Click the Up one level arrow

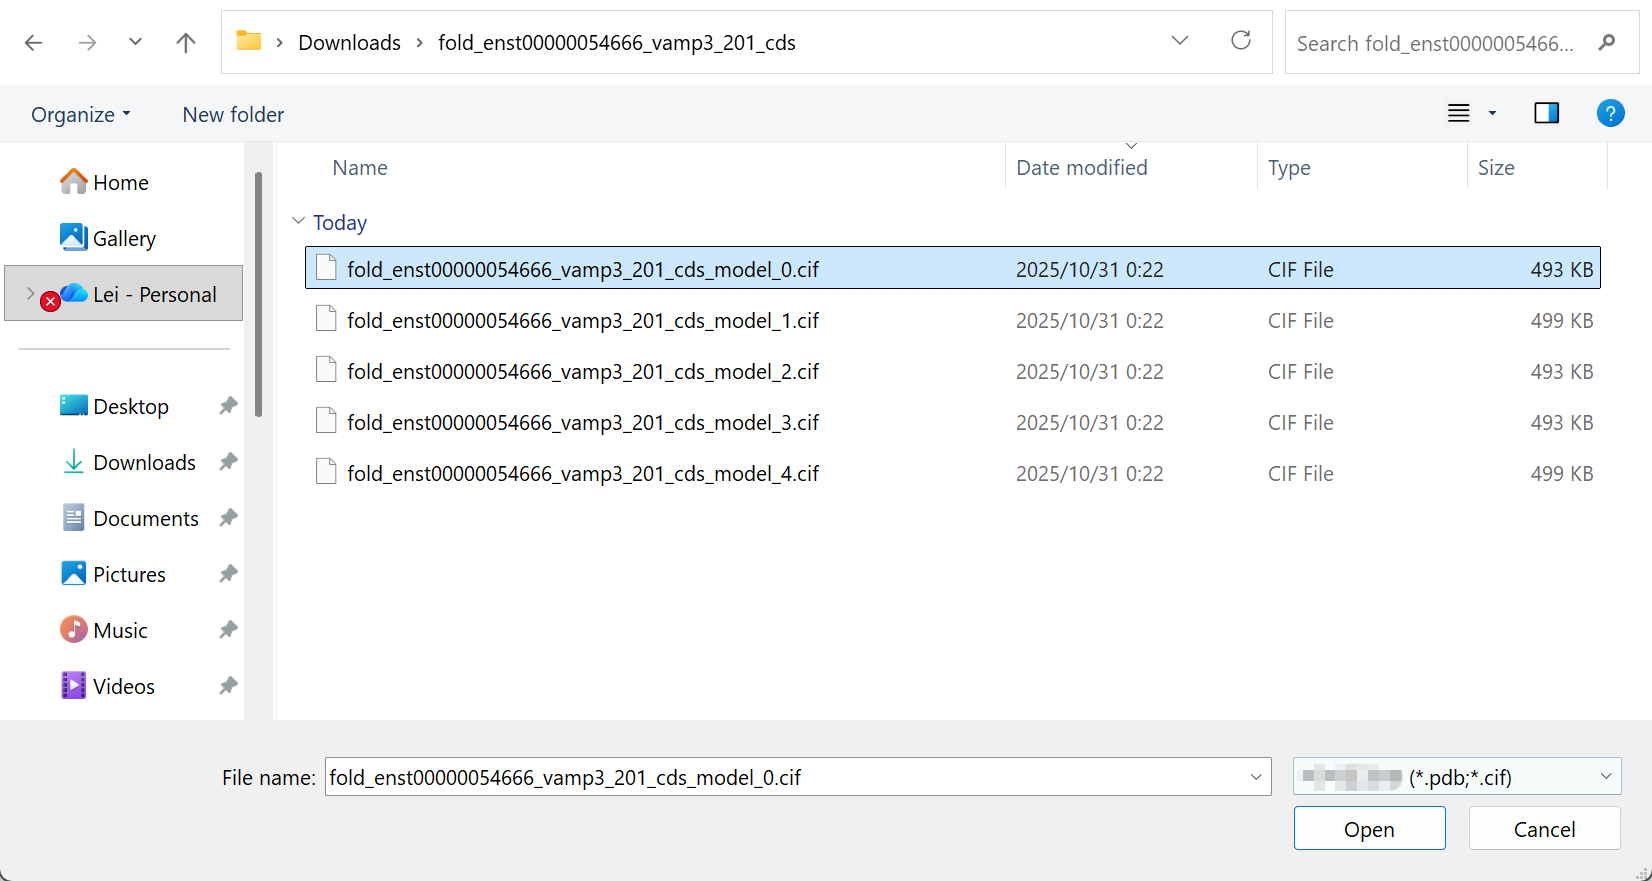(186, 42)
